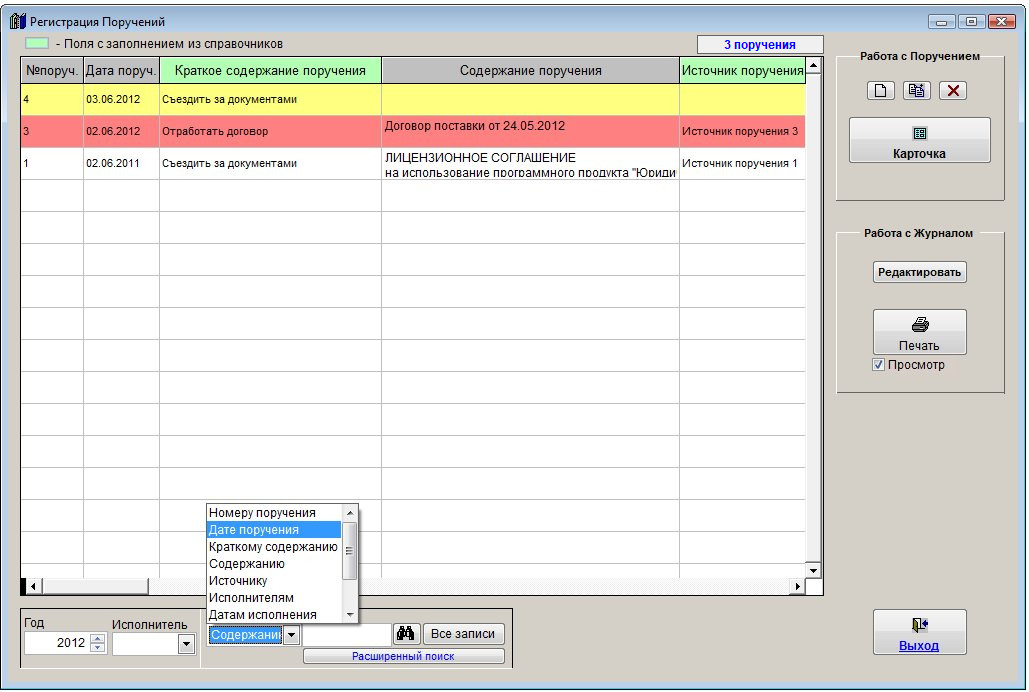Click the search text input field
Image resolution: width=1029 pixels, height=692 pixels.
[346, 634]
